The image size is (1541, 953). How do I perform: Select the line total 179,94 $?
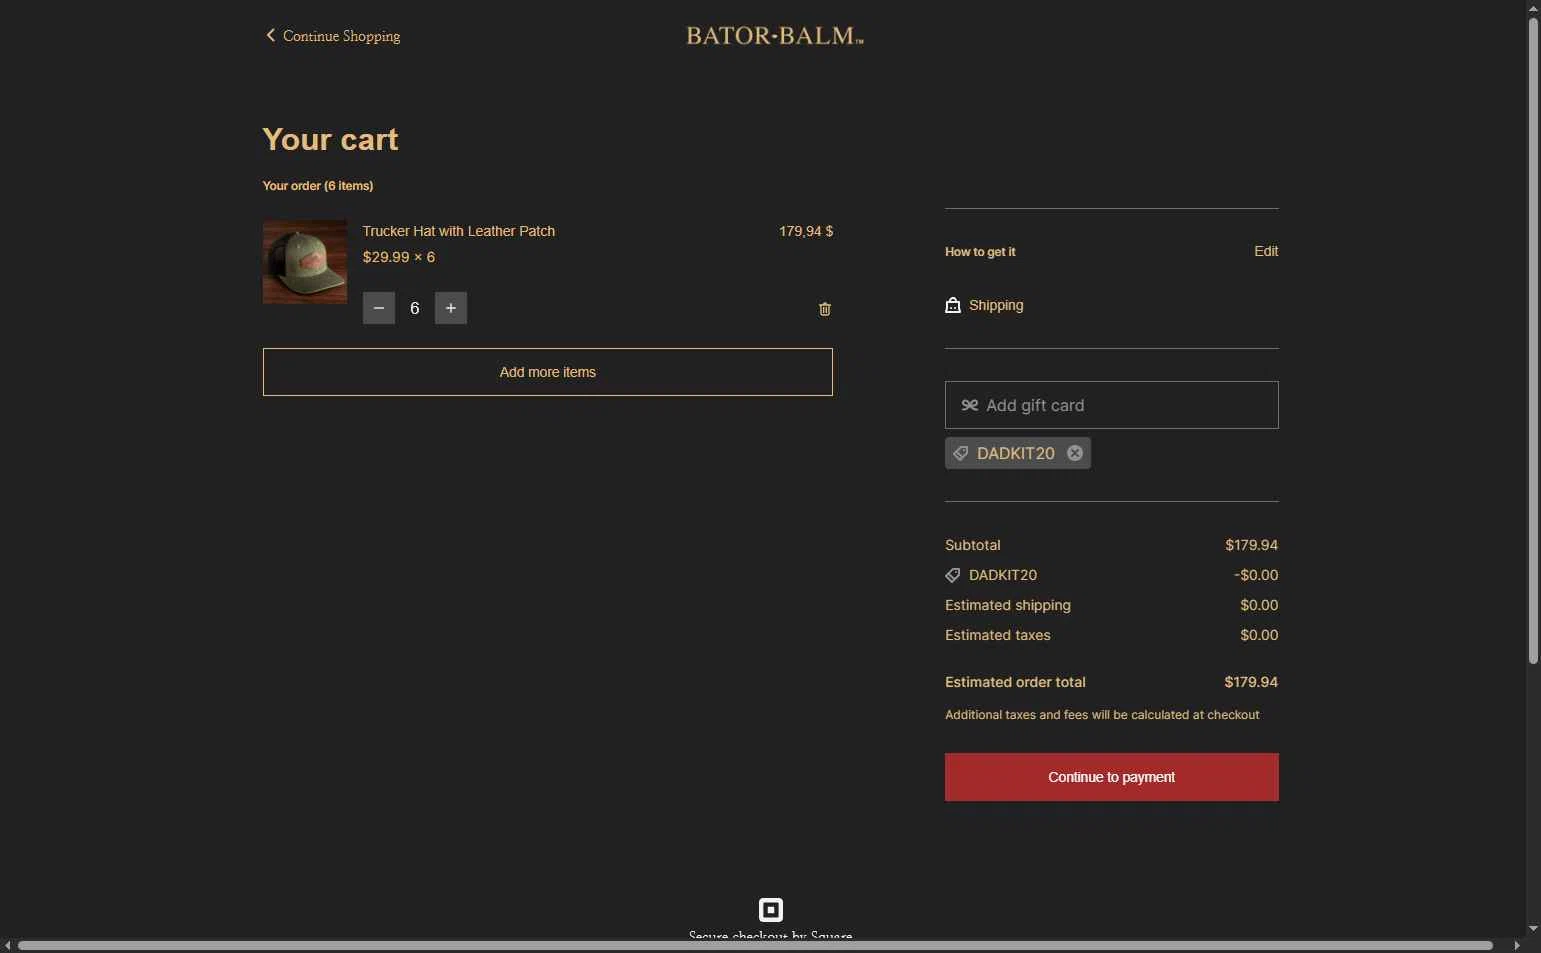(806, 231)
